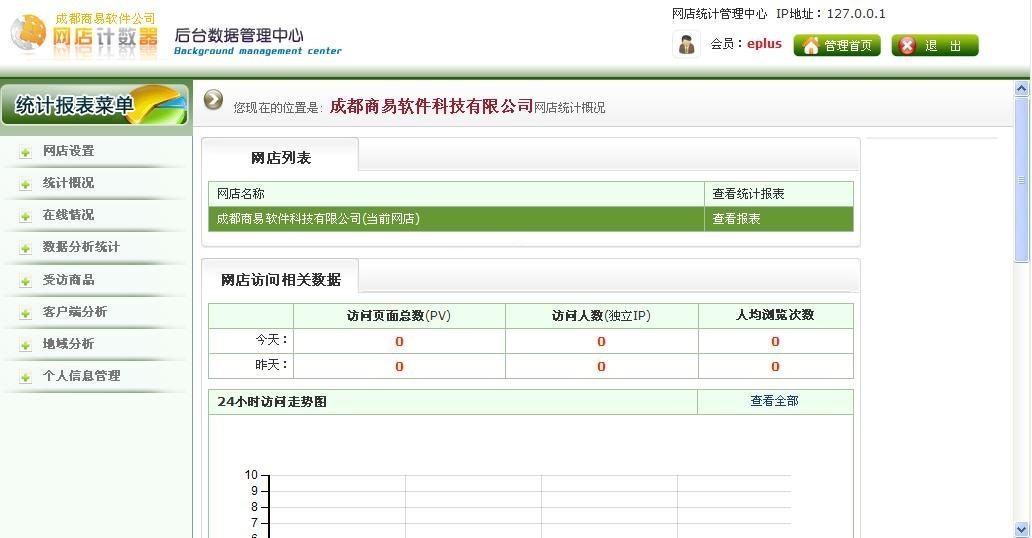Select the 网店列表 tab

click(280, 157)
